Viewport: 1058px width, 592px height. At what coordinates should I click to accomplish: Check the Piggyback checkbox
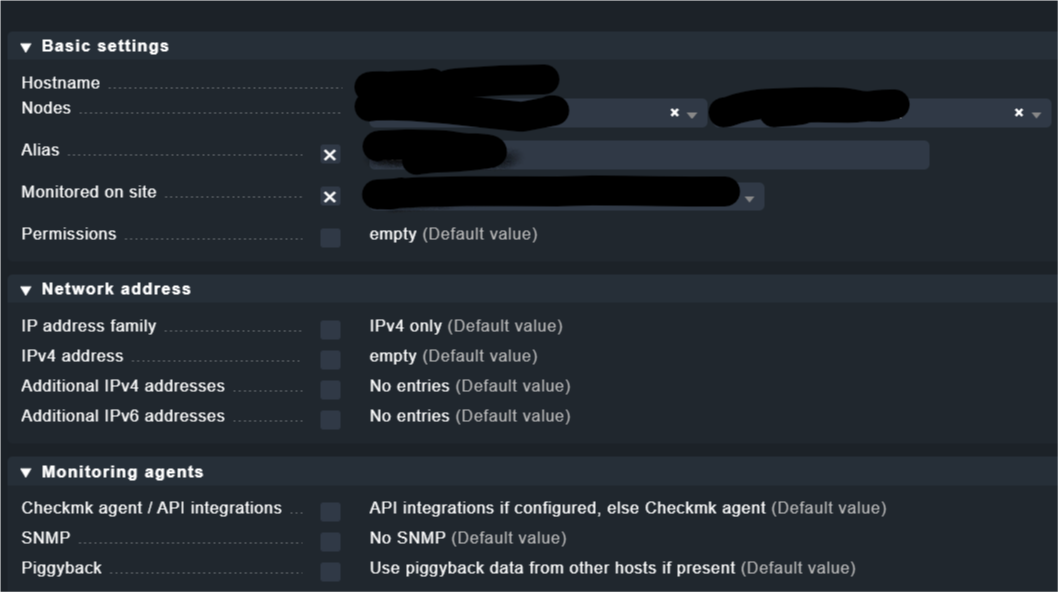(330, 572)
